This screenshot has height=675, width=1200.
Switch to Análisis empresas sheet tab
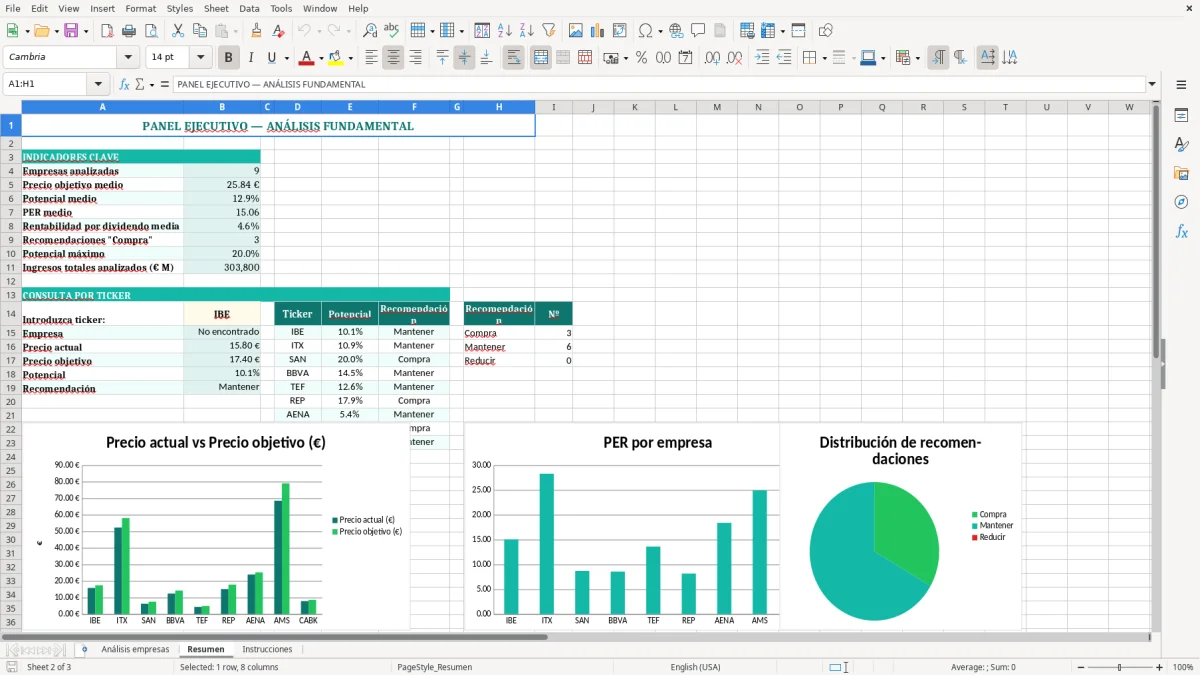tap(135, 649)
